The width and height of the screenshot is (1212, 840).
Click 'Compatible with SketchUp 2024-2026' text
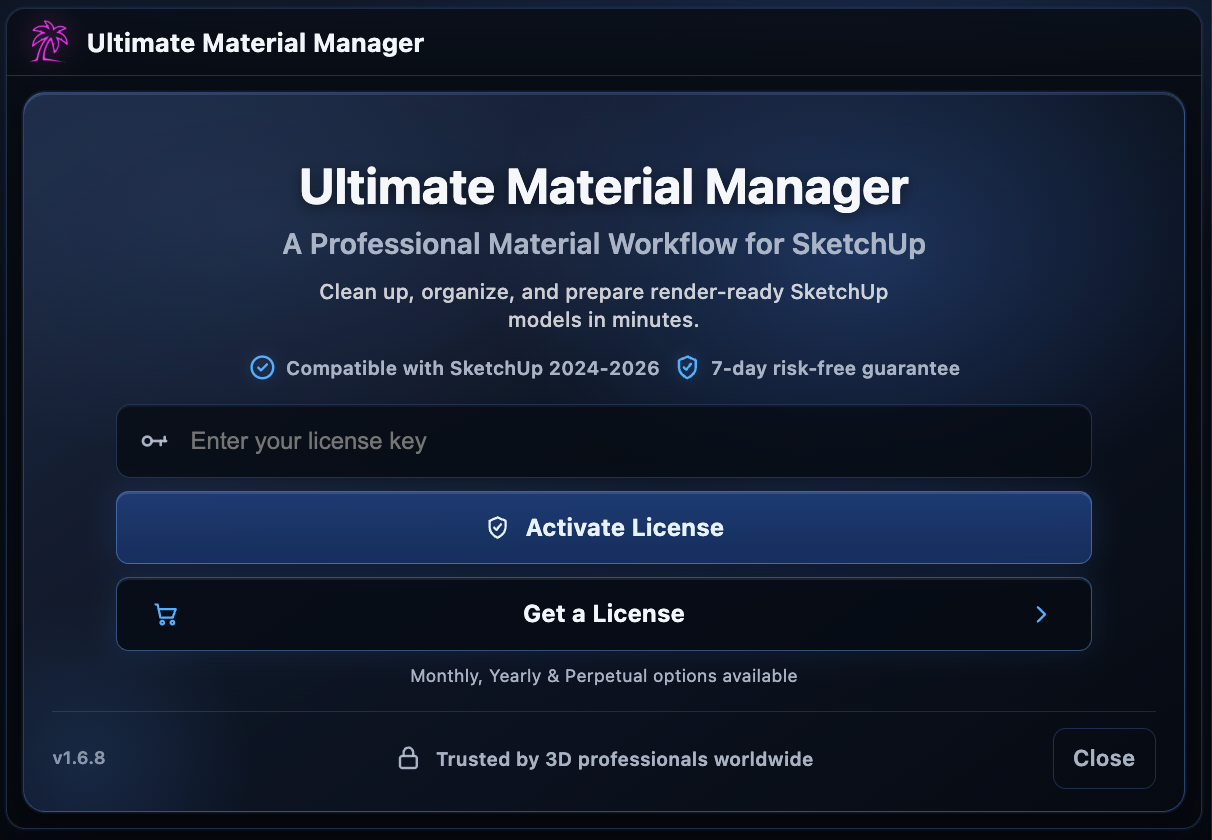pos(473,368)
